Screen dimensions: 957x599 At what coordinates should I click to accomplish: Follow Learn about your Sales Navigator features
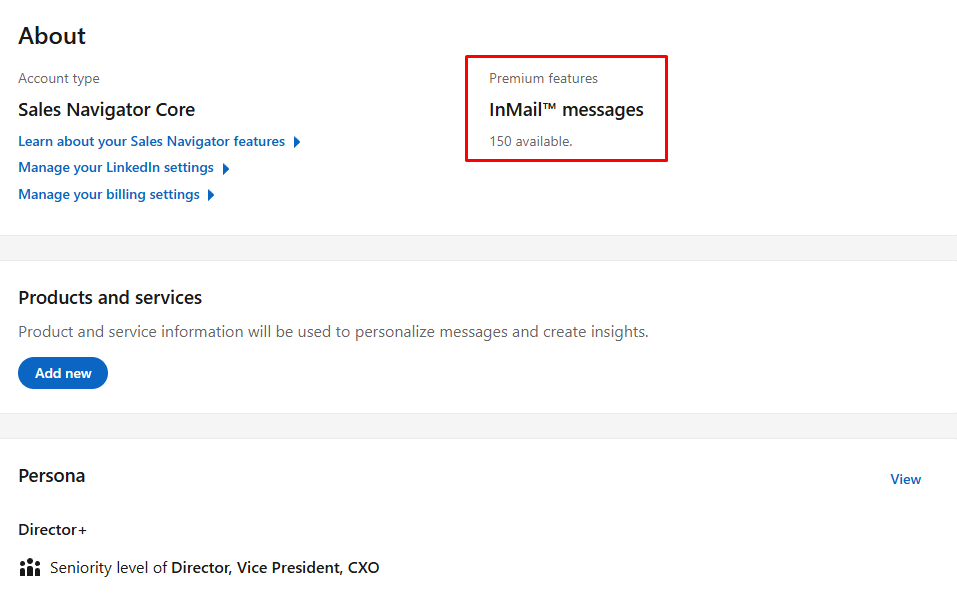150,141
